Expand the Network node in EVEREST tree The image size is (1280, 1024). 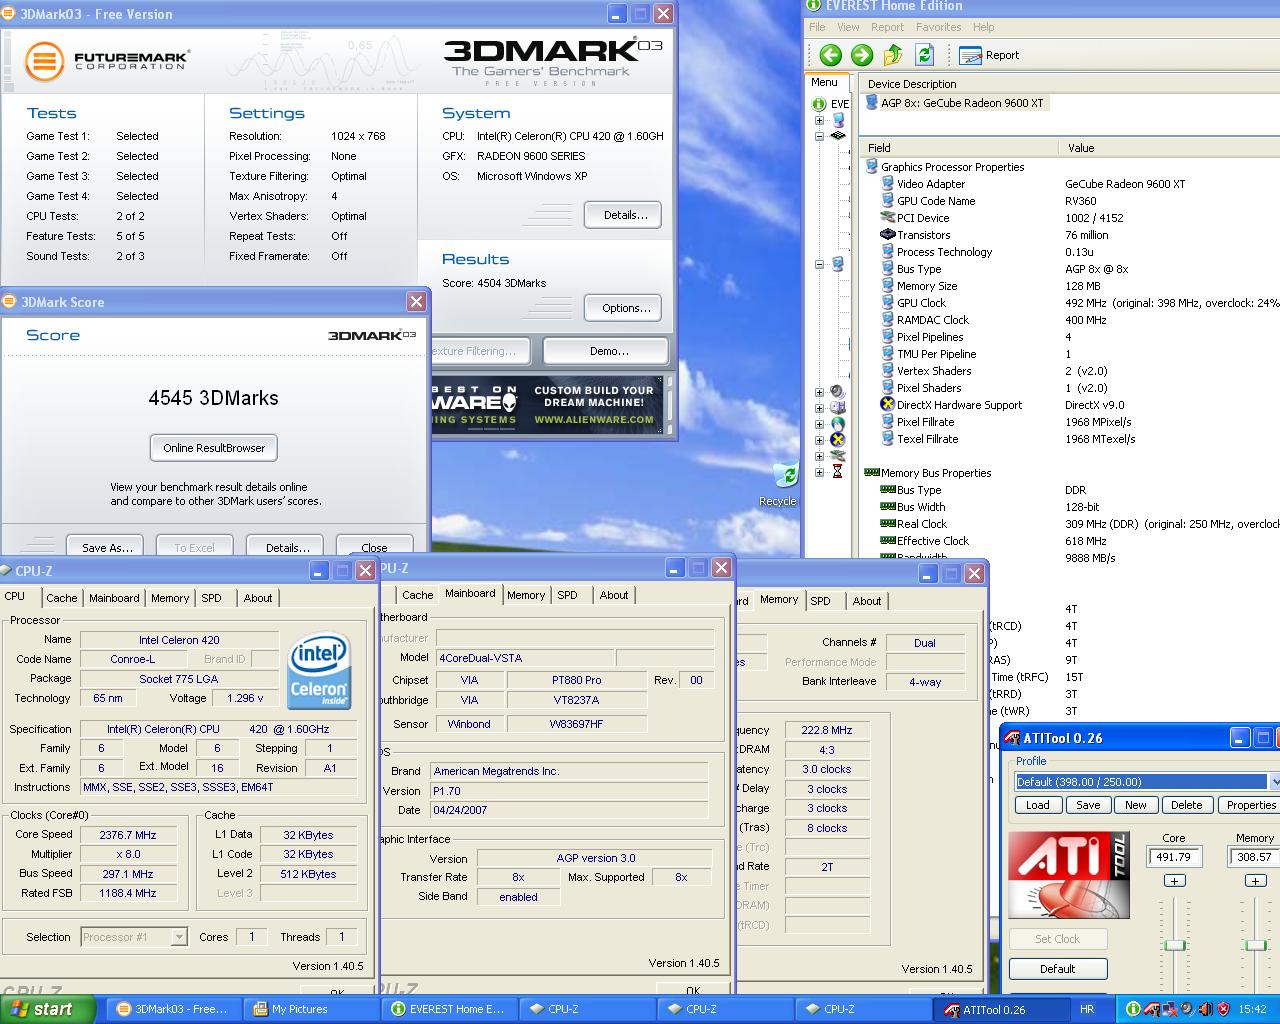tap(820, 424)
